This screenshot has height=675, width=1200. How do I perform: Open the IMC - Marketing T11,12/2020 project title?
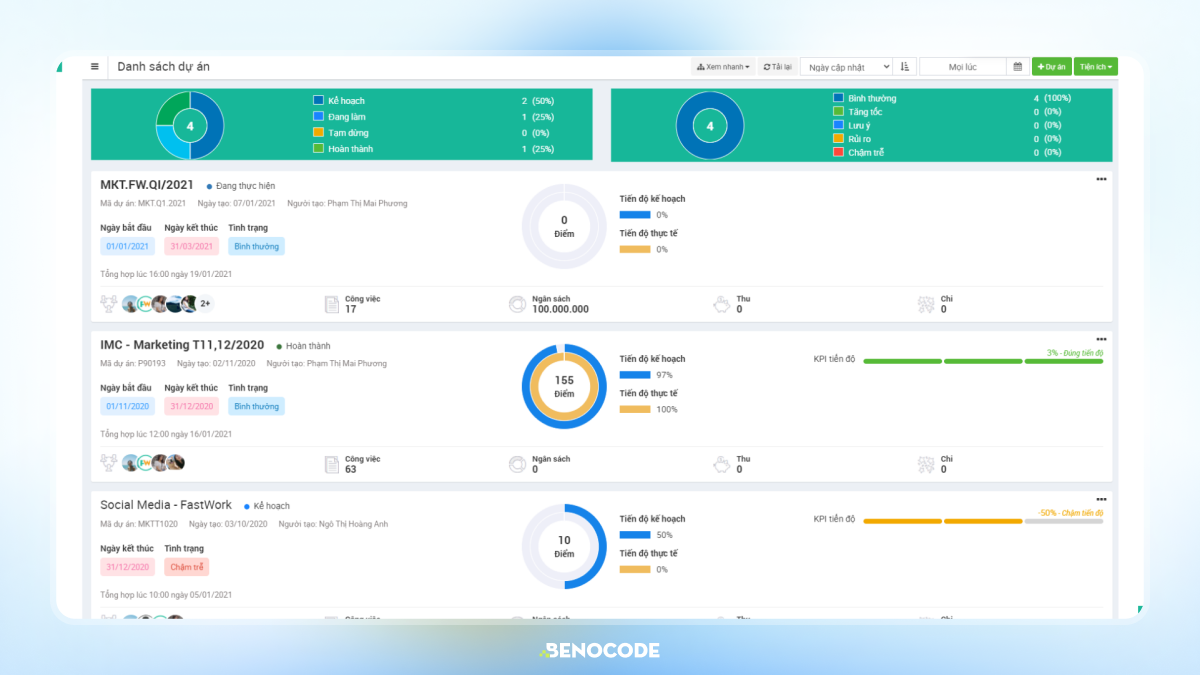click(182, 346)
